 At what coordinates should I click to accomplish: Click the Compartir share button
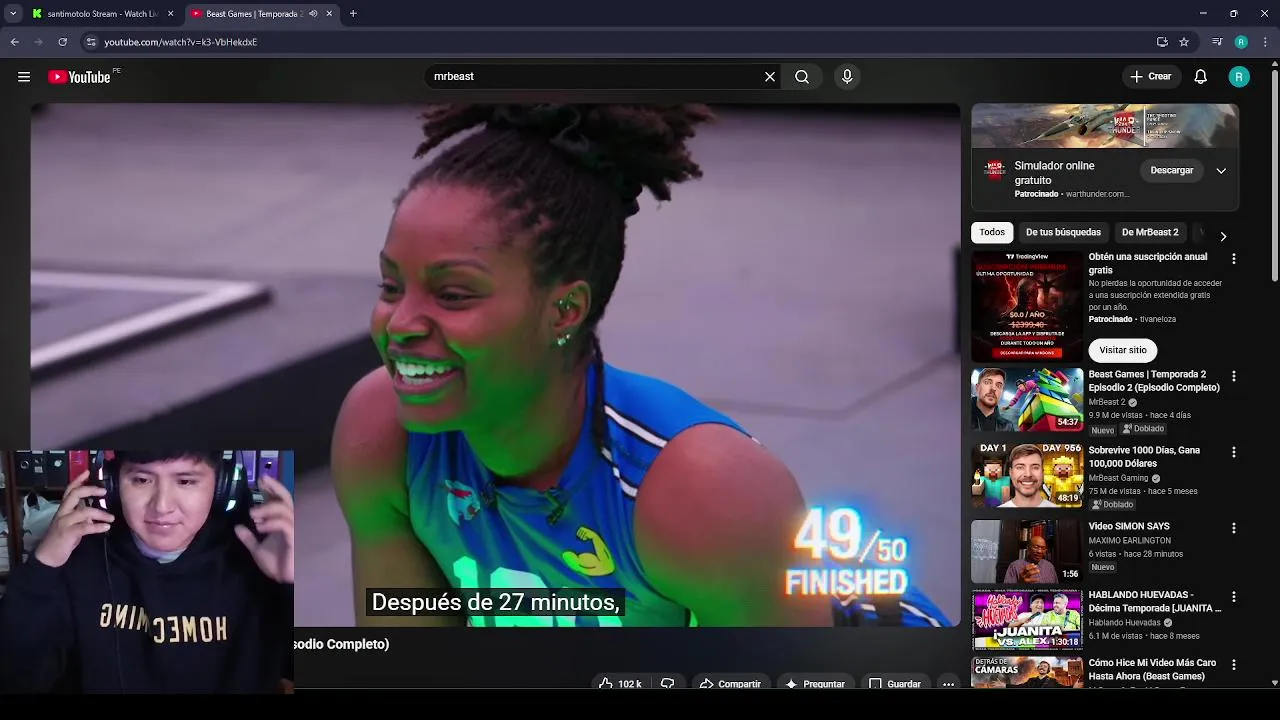coord(731,684)
